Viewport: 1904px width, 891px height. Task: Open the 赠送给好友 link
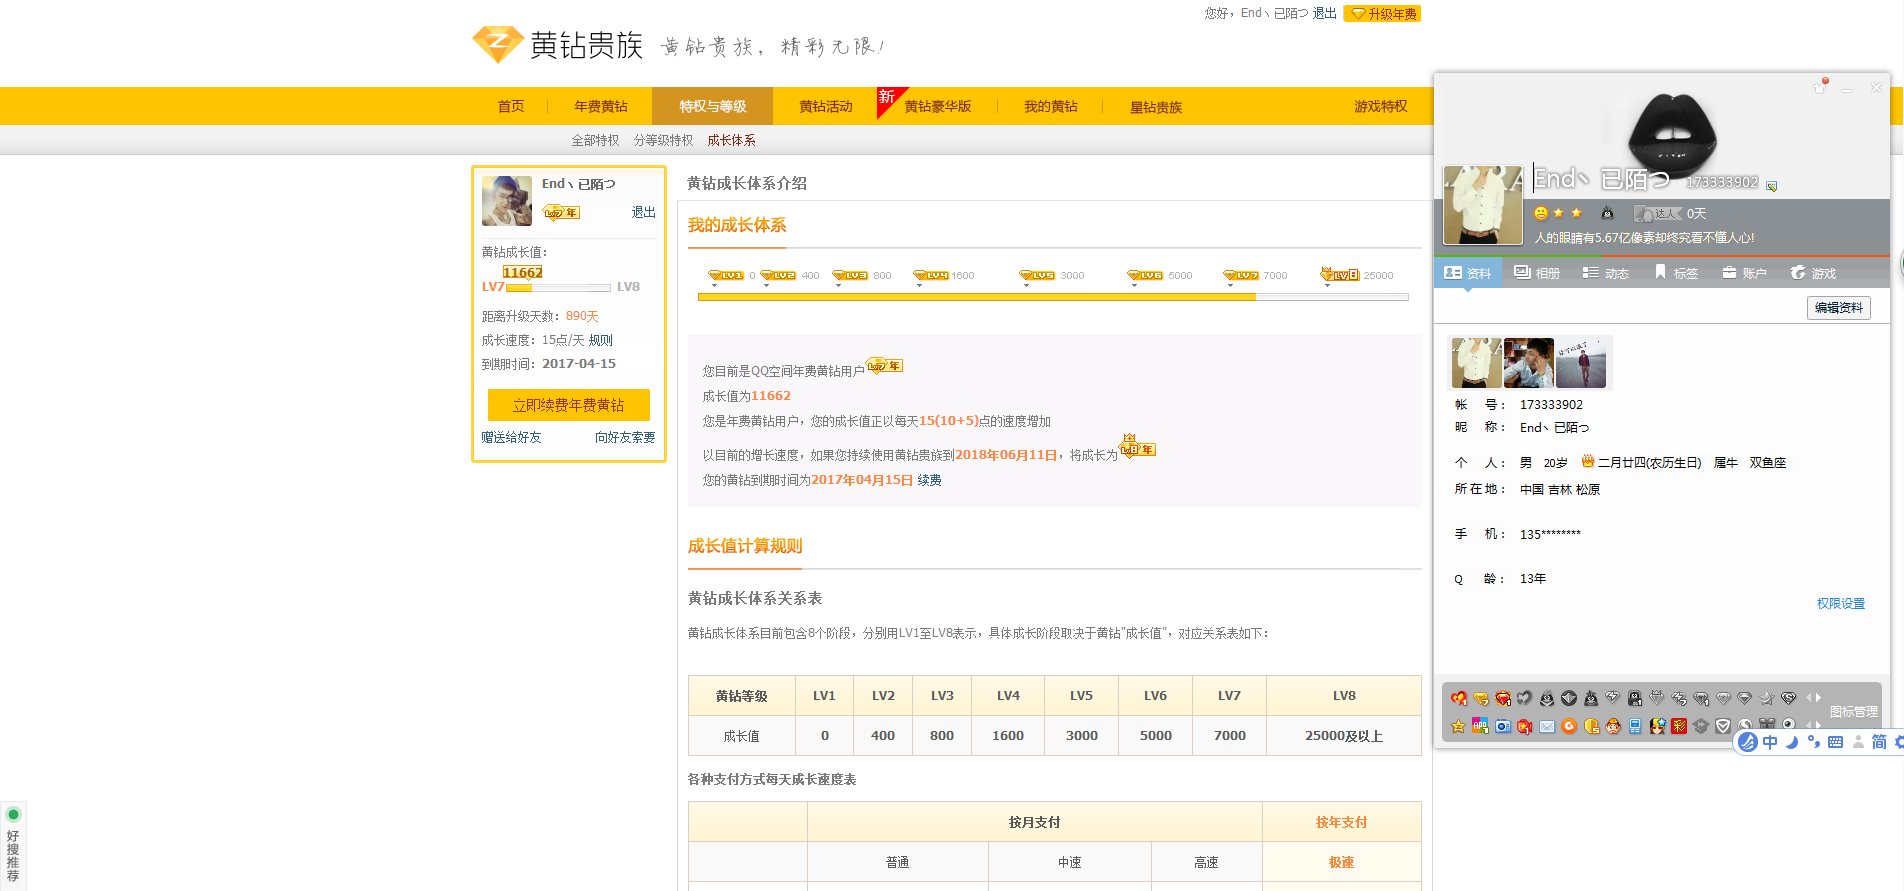pos(511,438)
